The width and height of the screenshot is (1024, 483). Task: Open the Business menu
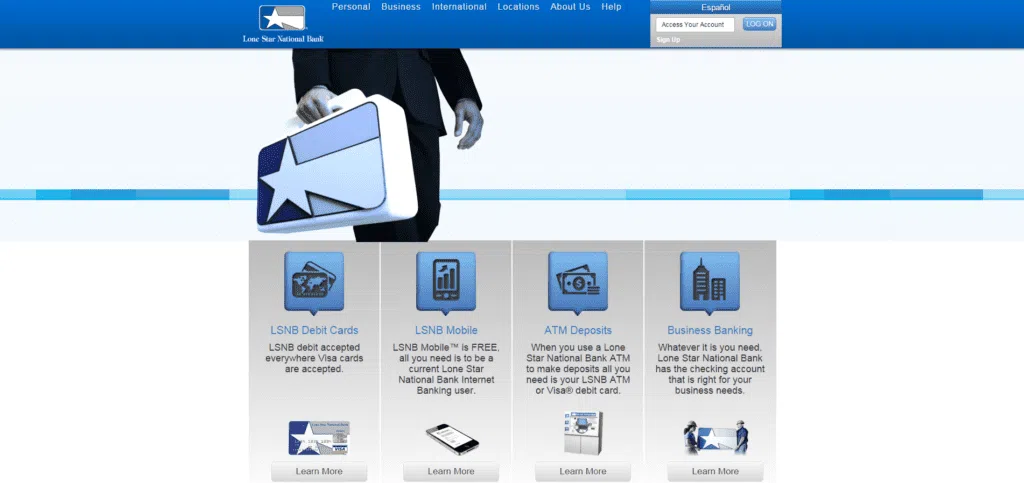pyautogui.click(x=401, y=7)
